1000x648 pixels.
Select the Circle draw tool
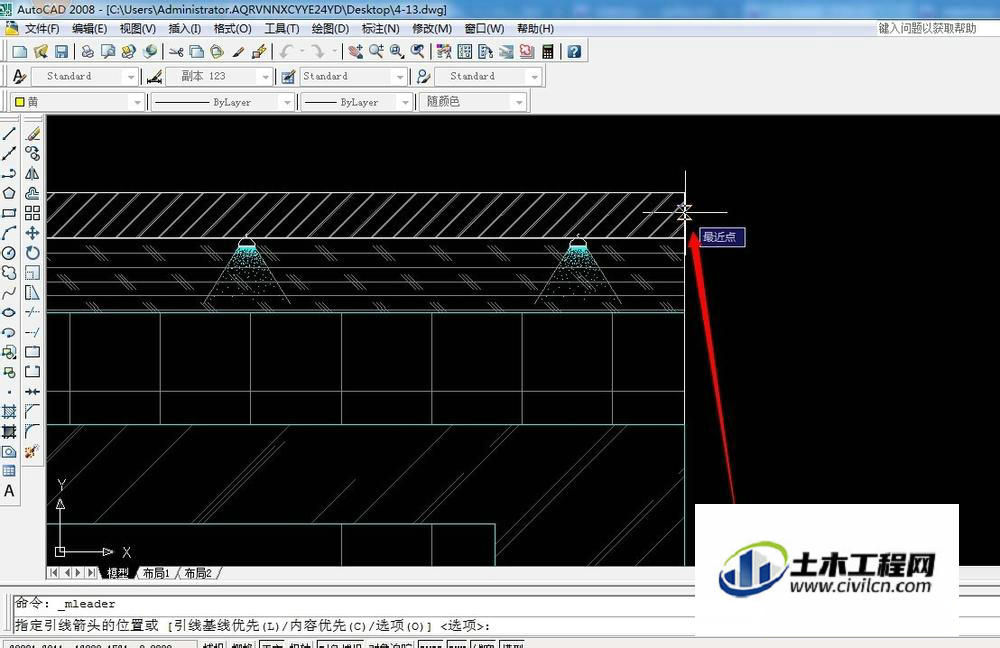point(9,253)
